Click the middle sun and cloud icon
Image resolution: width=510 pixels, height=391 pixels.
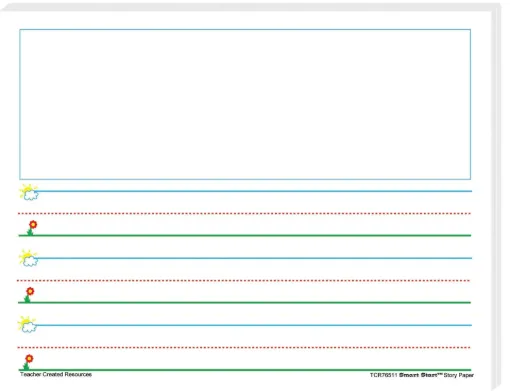tap(29, 258)
